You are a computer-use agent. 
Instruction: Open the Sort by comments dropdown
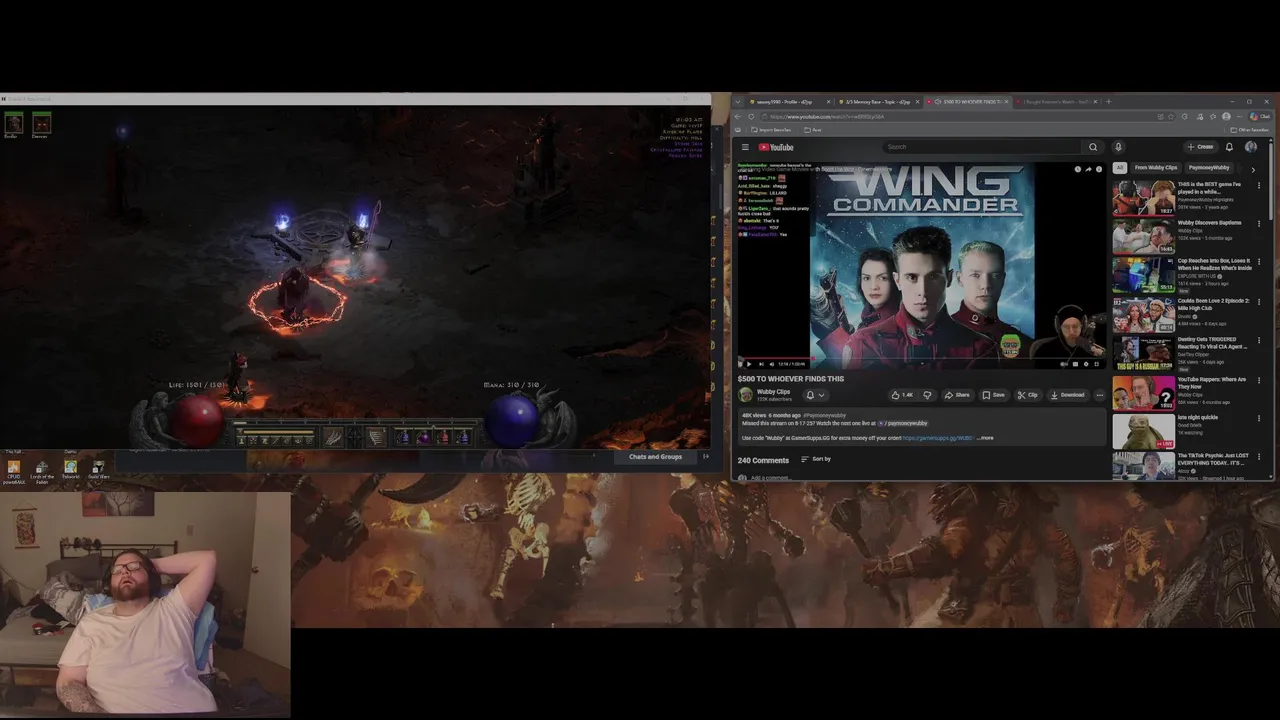pyautogui.click(x=816, y=459)
